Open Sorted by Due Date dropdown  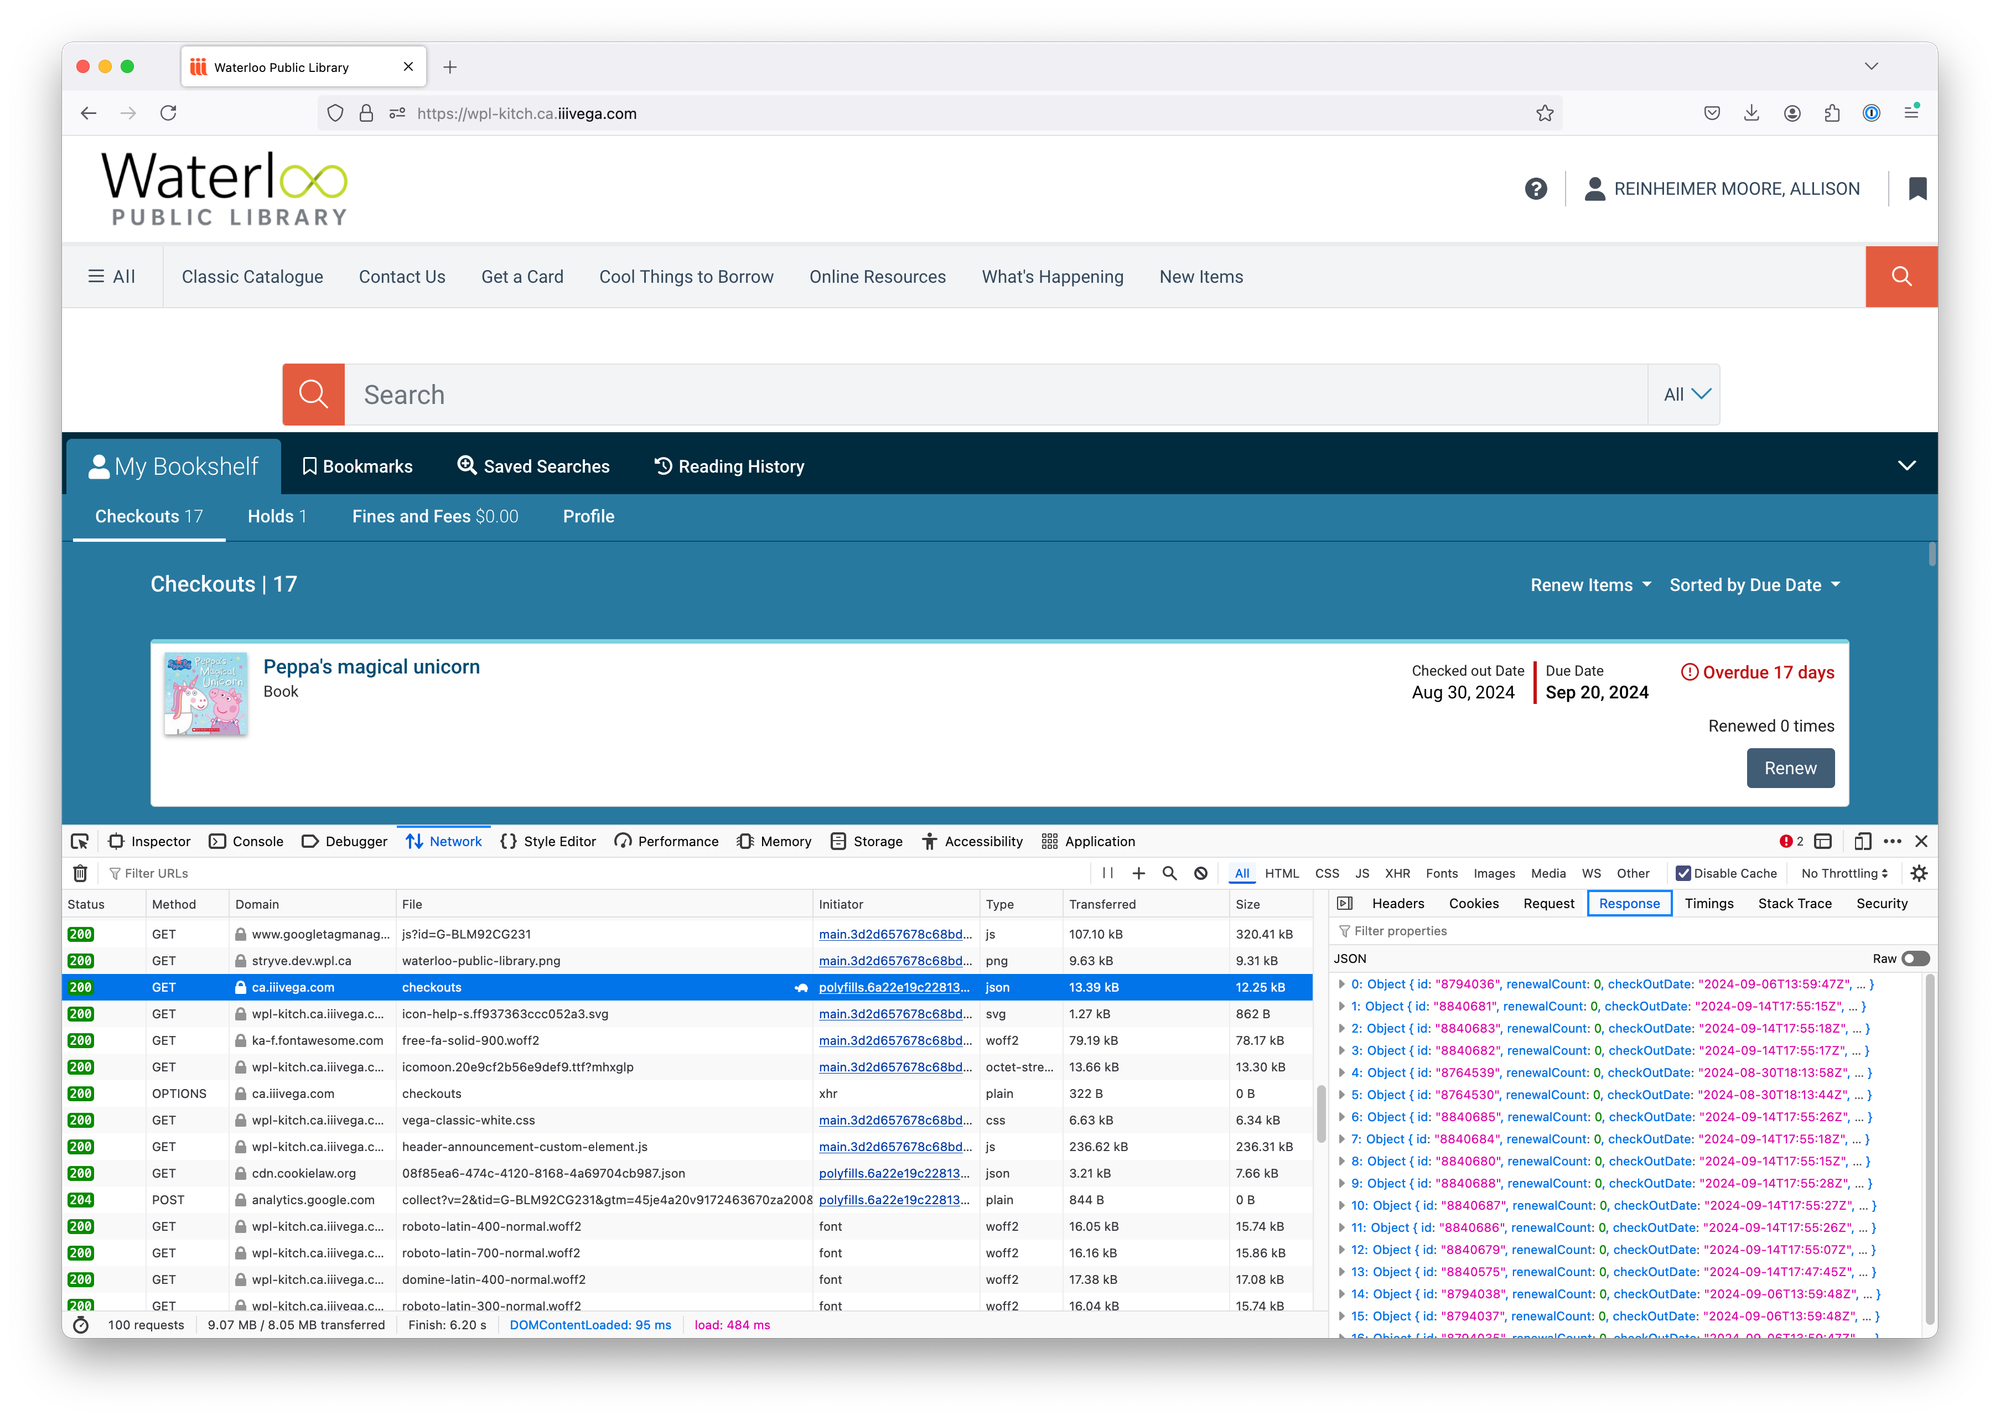coord(1754,585)
